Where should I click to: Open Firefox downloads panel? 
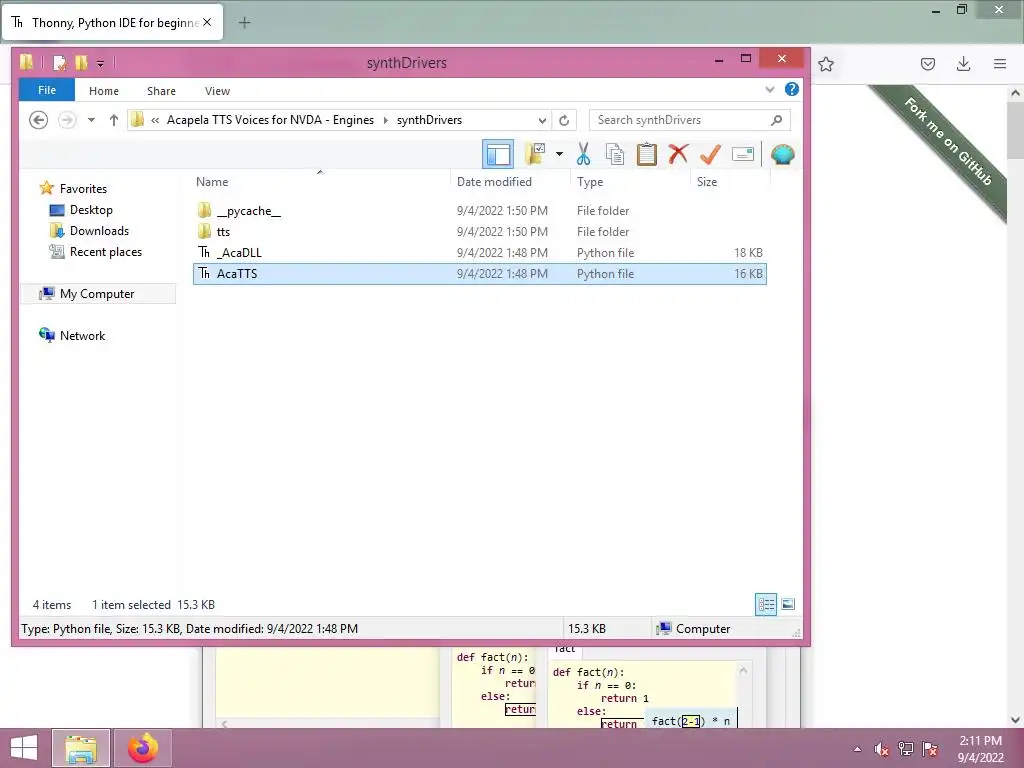963,64
